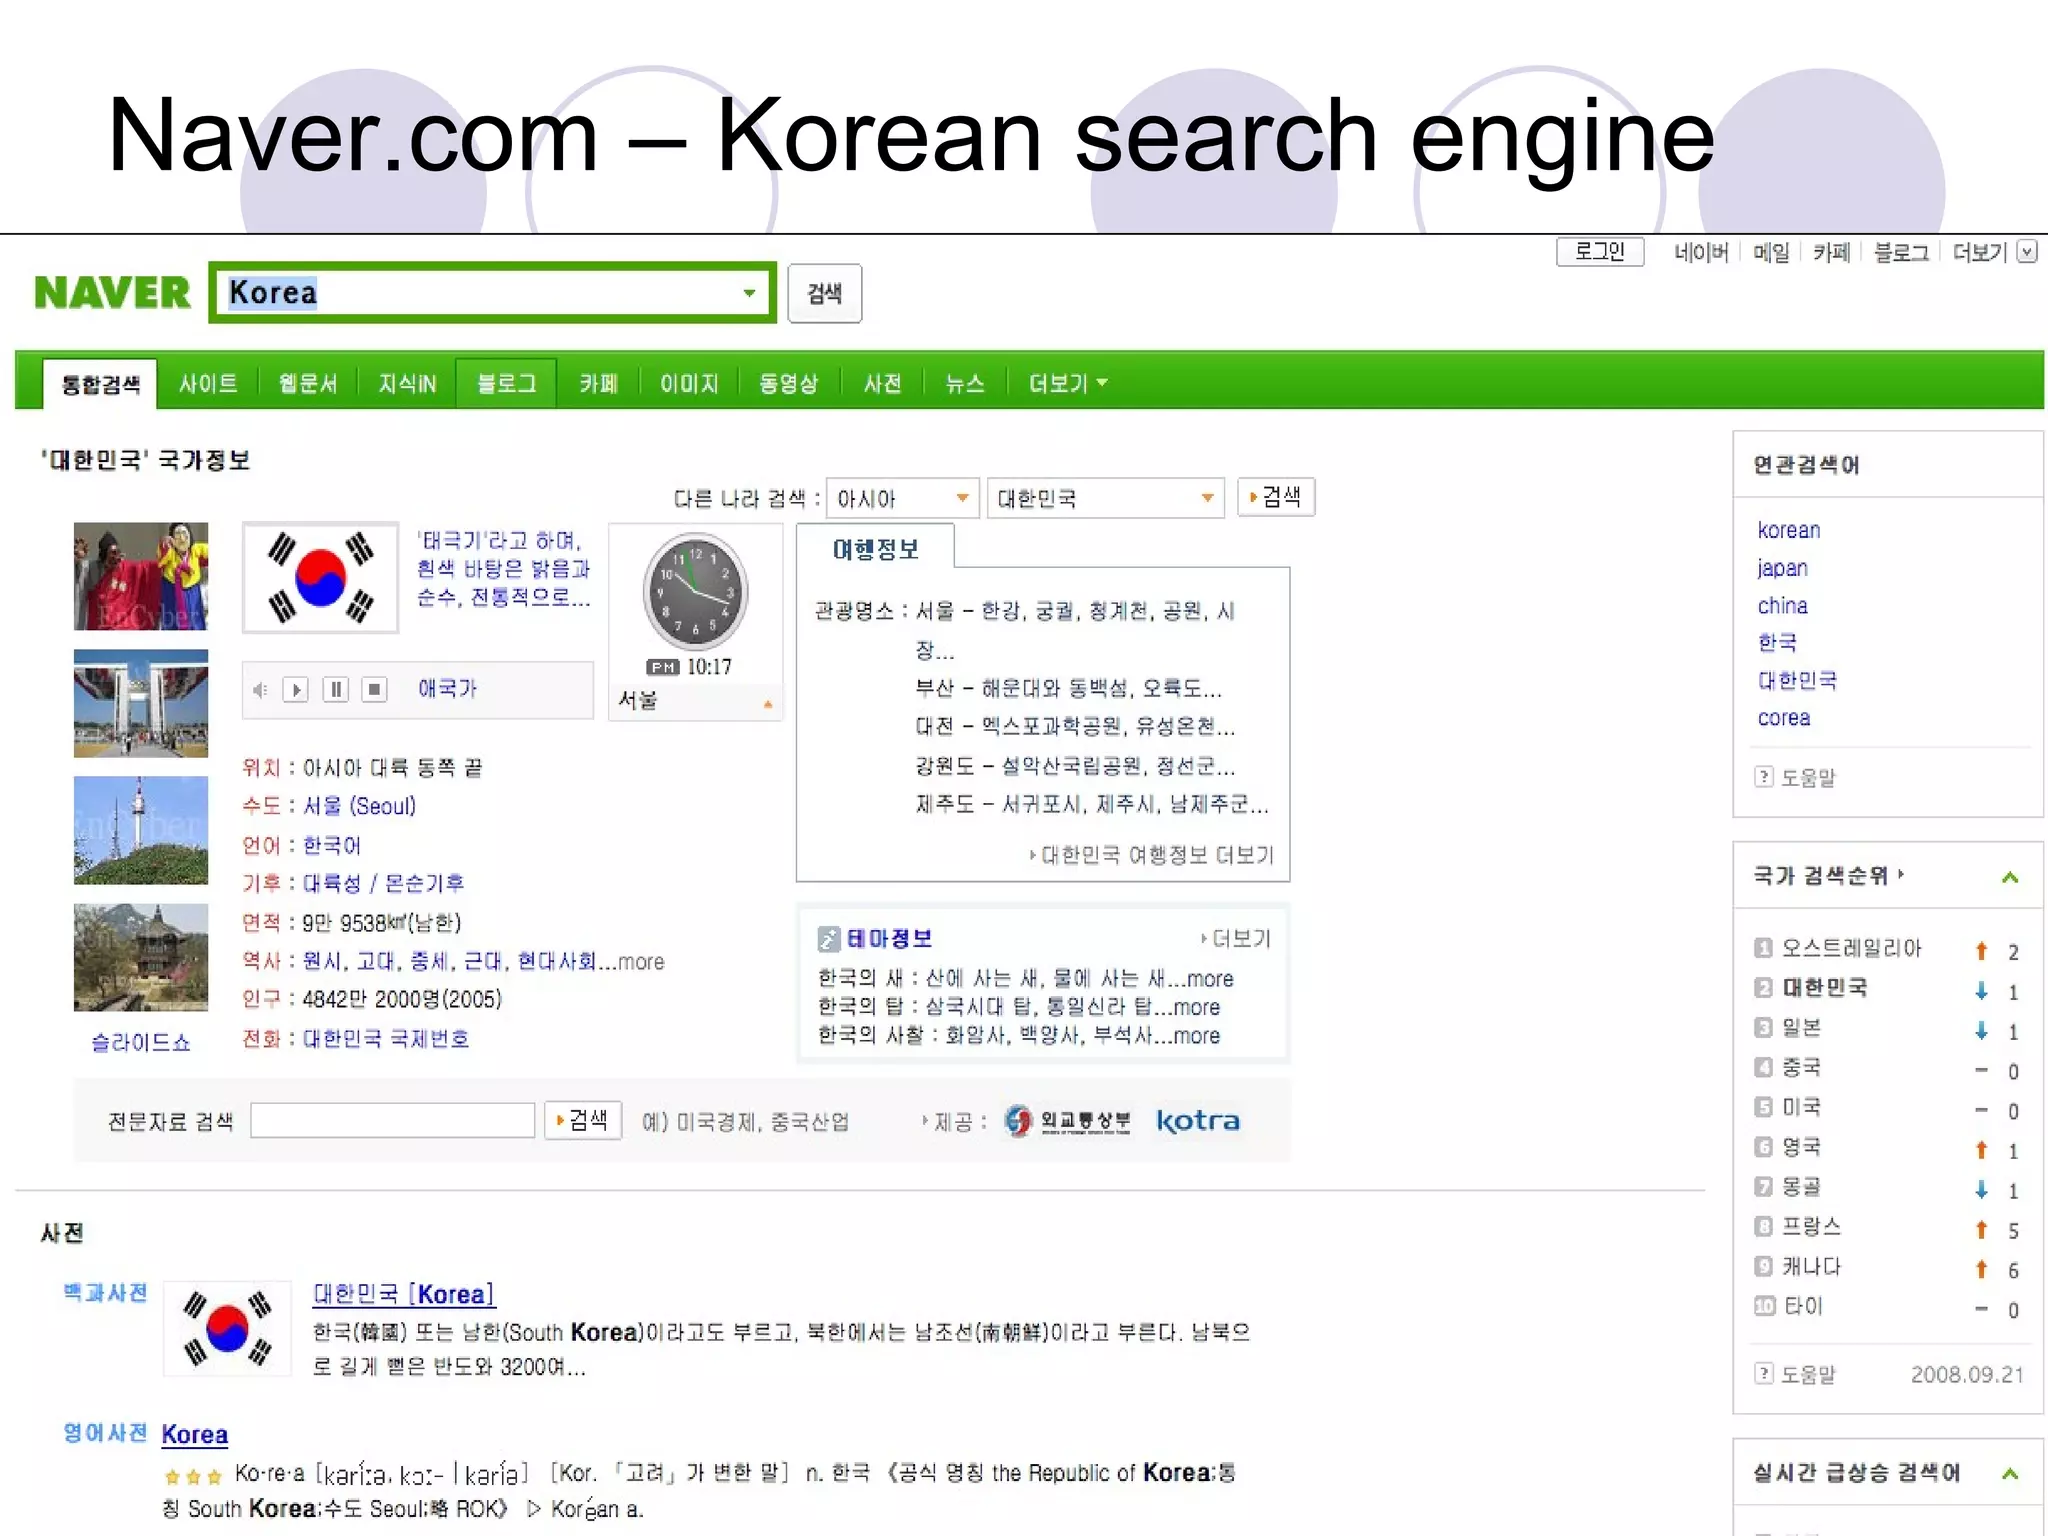Focus the Korea search input field
Viewport: 2048px width, 1536px height.
492,292
